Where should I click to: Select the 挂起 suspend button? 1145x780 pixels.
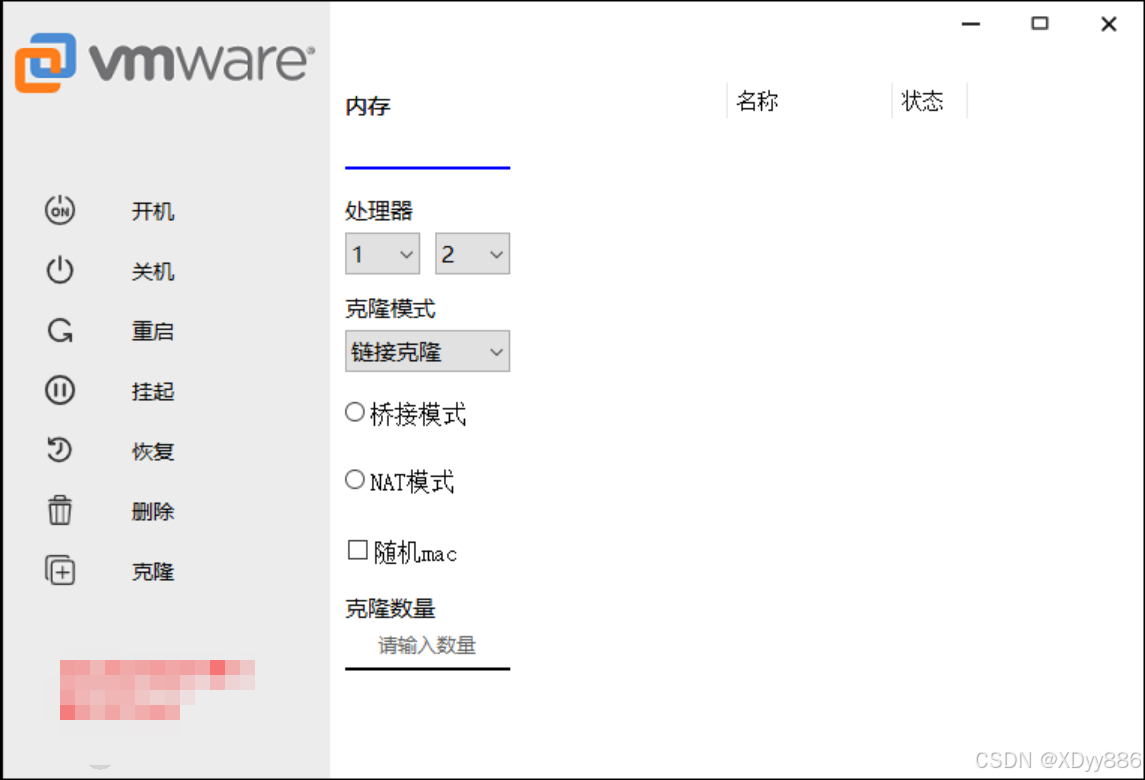[153, 391]
